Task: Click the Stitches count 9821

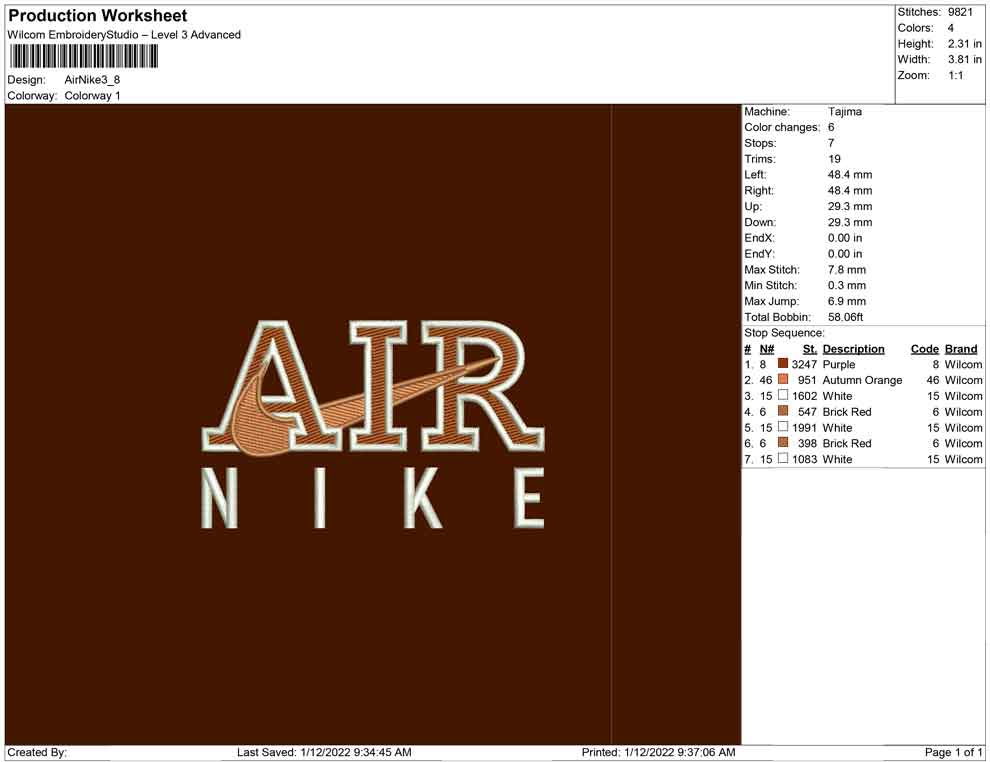Action: [959, 12]
